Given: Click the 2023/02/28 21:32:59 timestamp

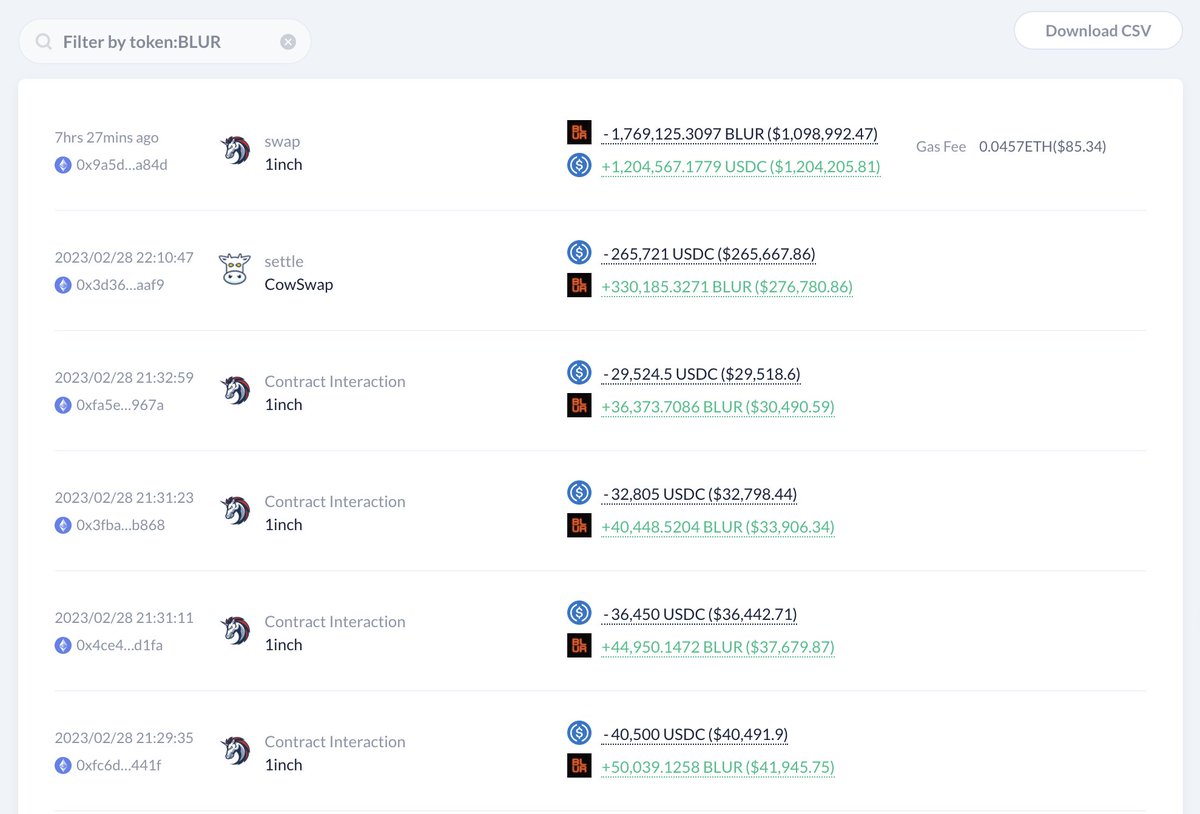Looking at the screenshot, I should click(124, 377).
